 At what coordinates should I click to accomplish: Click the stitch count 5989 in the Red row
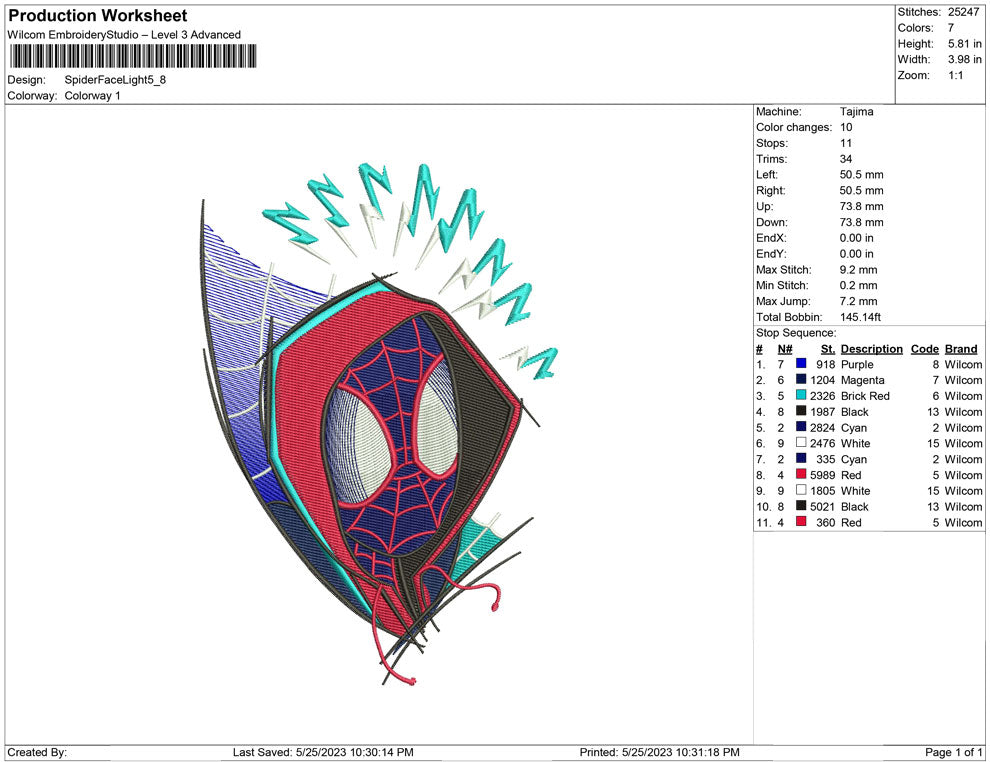[x=823, y=475]
